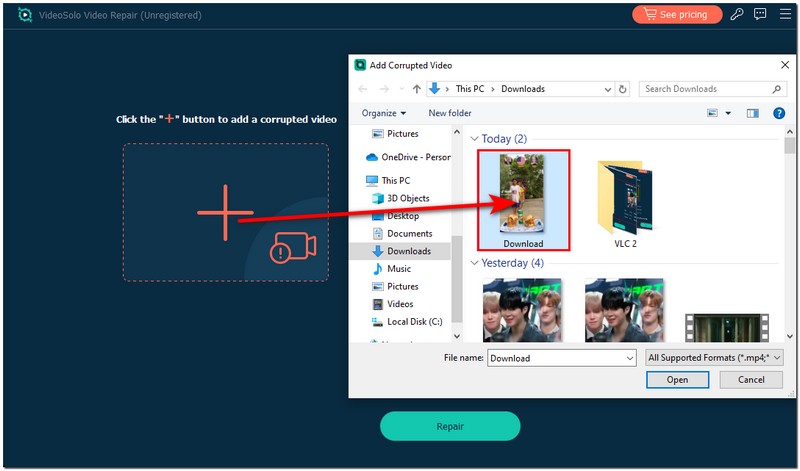
Task: Collapse the Yesterday group
Action: 474,263
